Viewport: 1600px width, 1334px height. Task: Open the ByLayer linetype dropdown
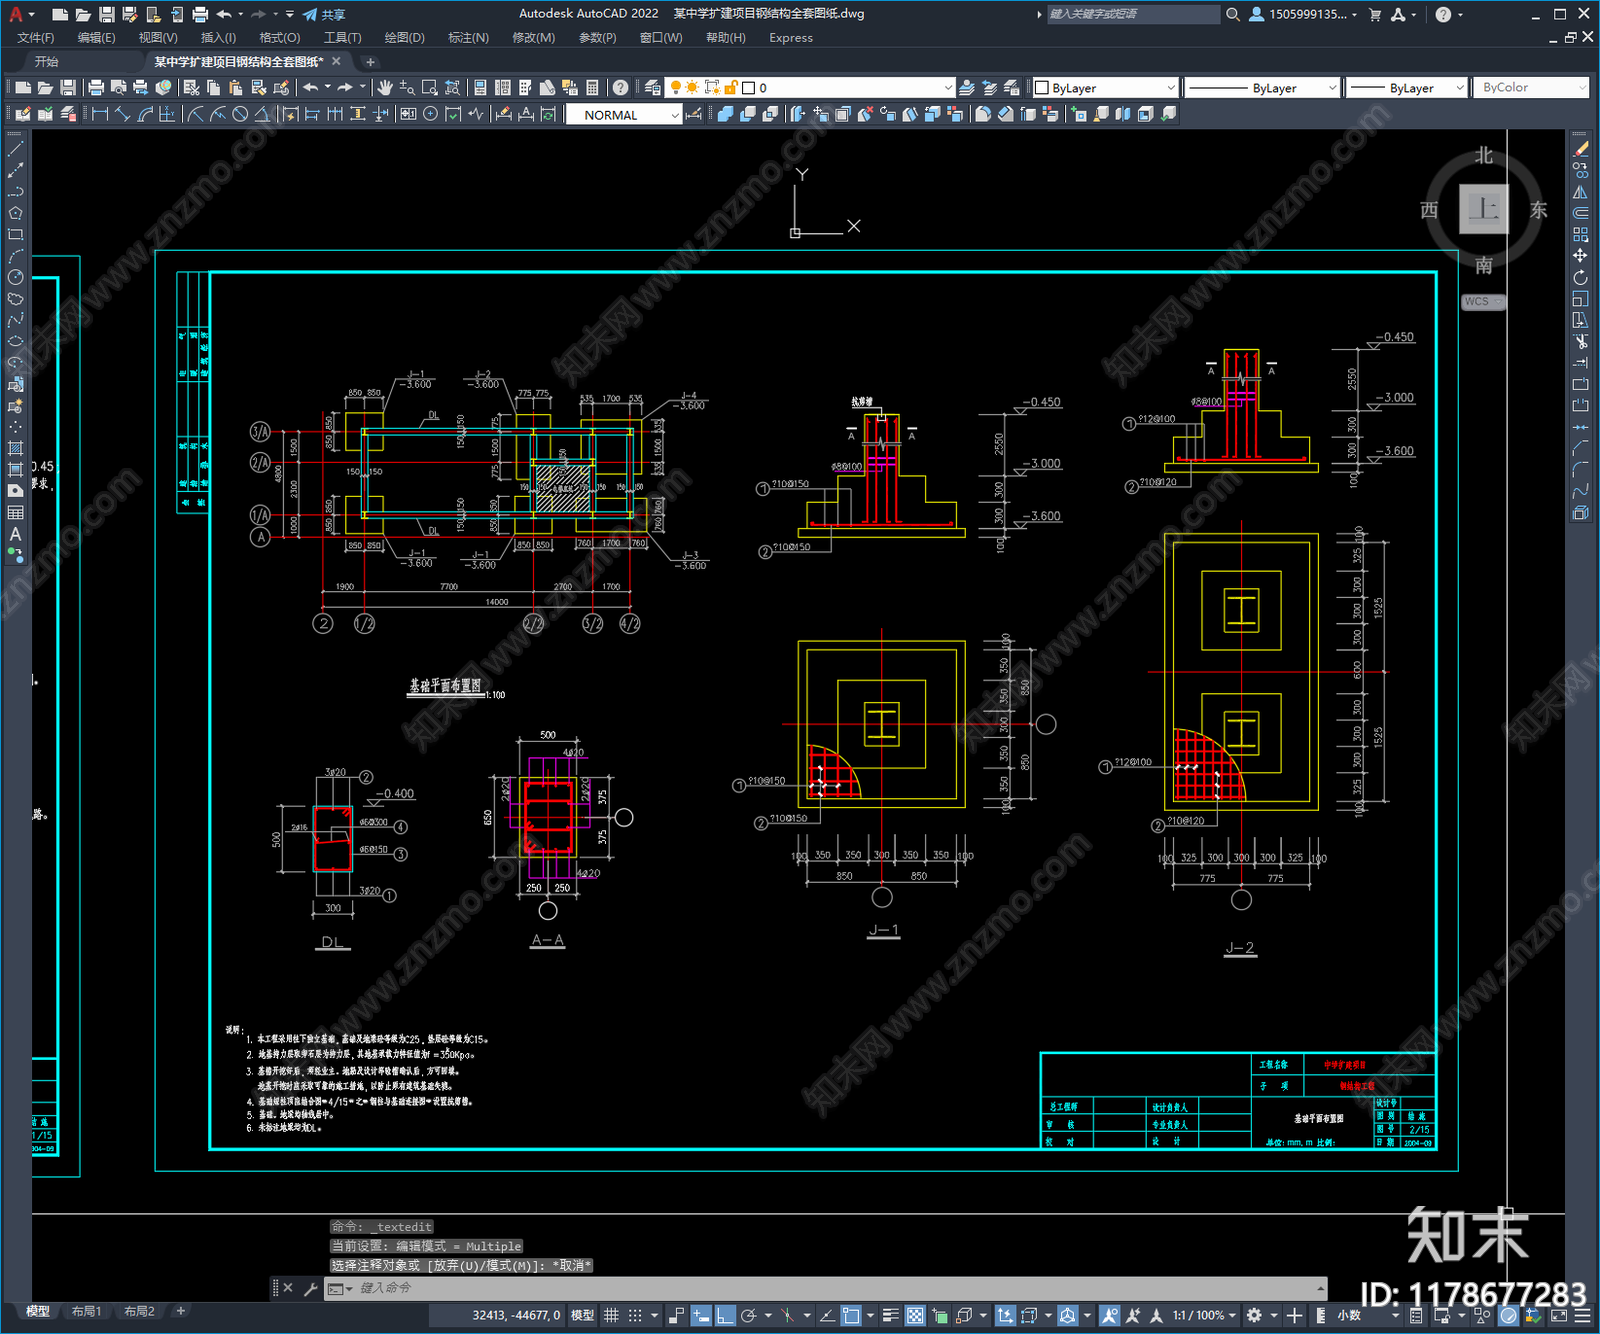click(x=1262, y=88)
